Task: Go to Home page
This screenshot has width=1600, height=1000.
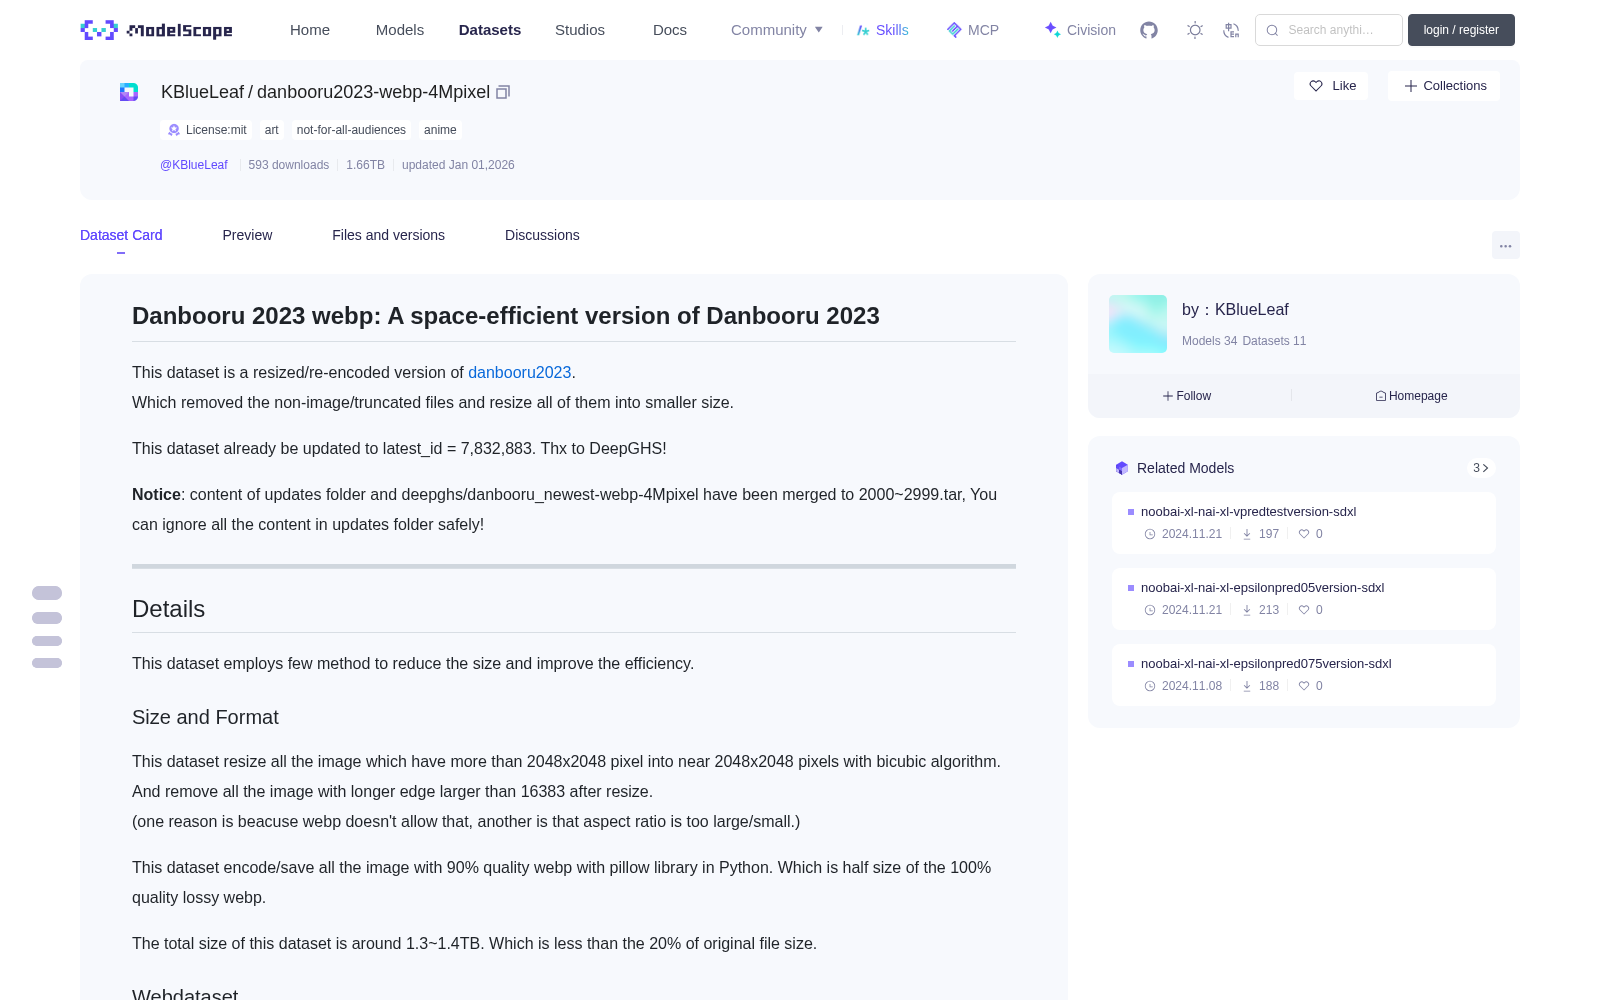Action: click(310, 30)
